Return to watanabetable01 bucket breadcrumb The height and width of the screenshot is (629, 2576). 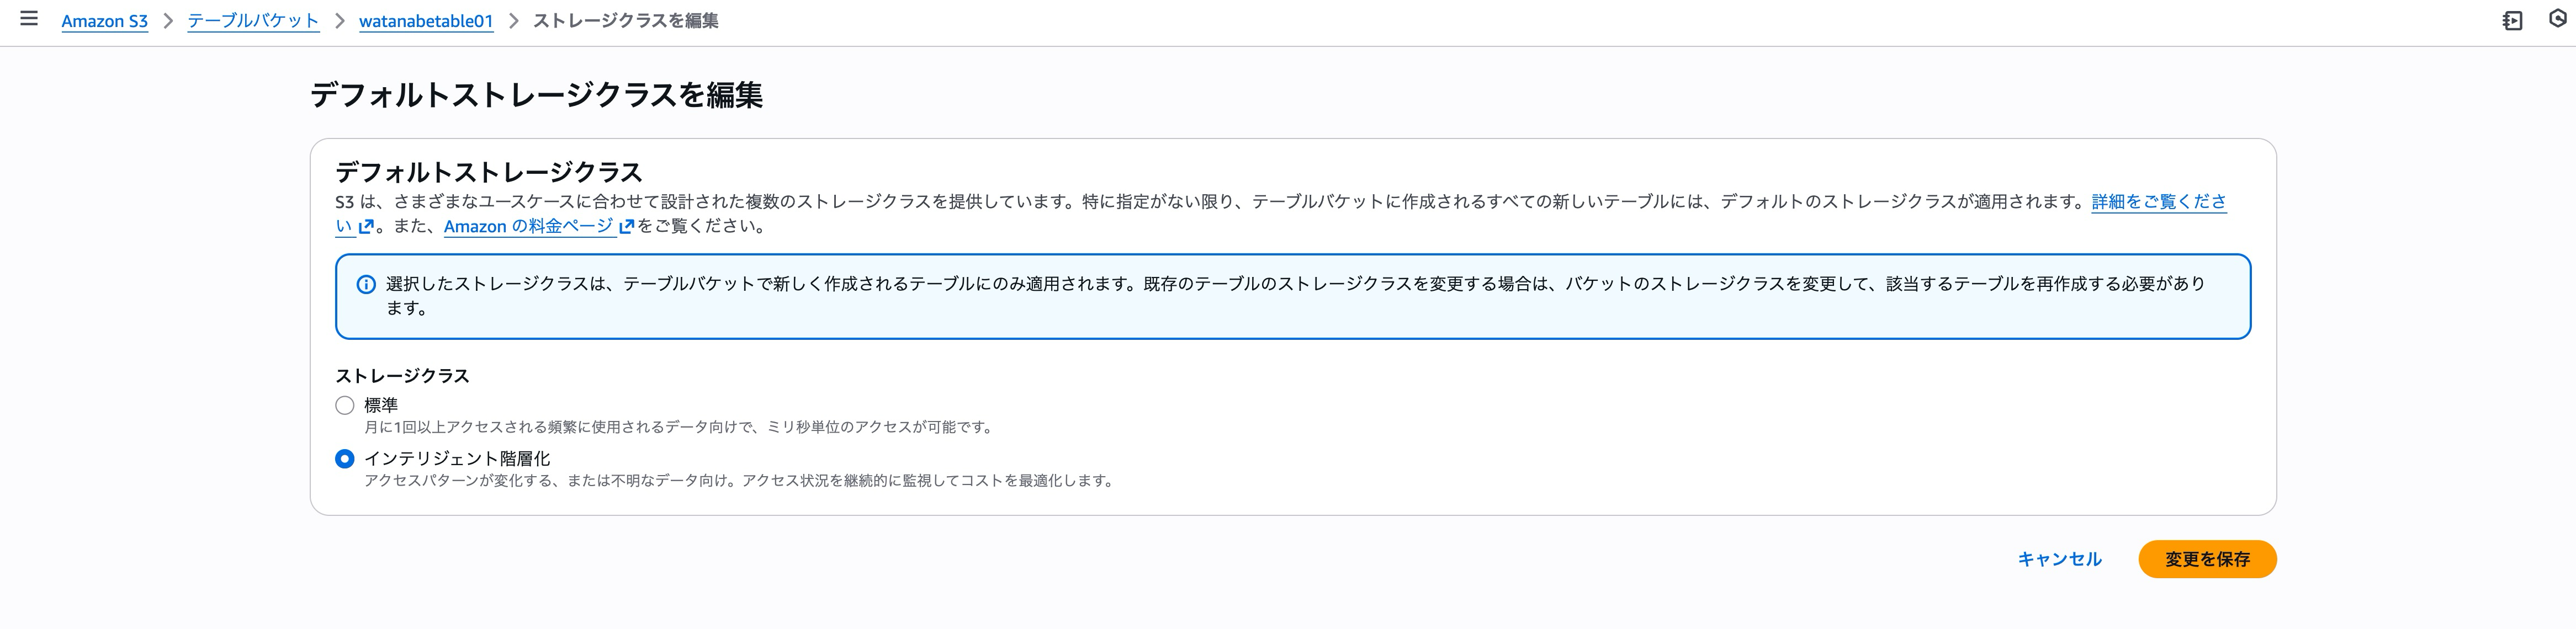(x=426, y=21)
